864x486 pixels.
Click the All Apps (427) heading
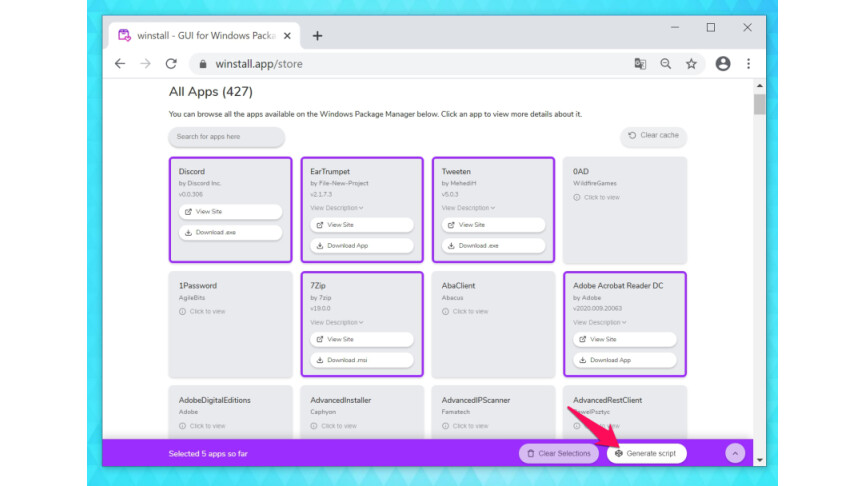pos(210,91)
